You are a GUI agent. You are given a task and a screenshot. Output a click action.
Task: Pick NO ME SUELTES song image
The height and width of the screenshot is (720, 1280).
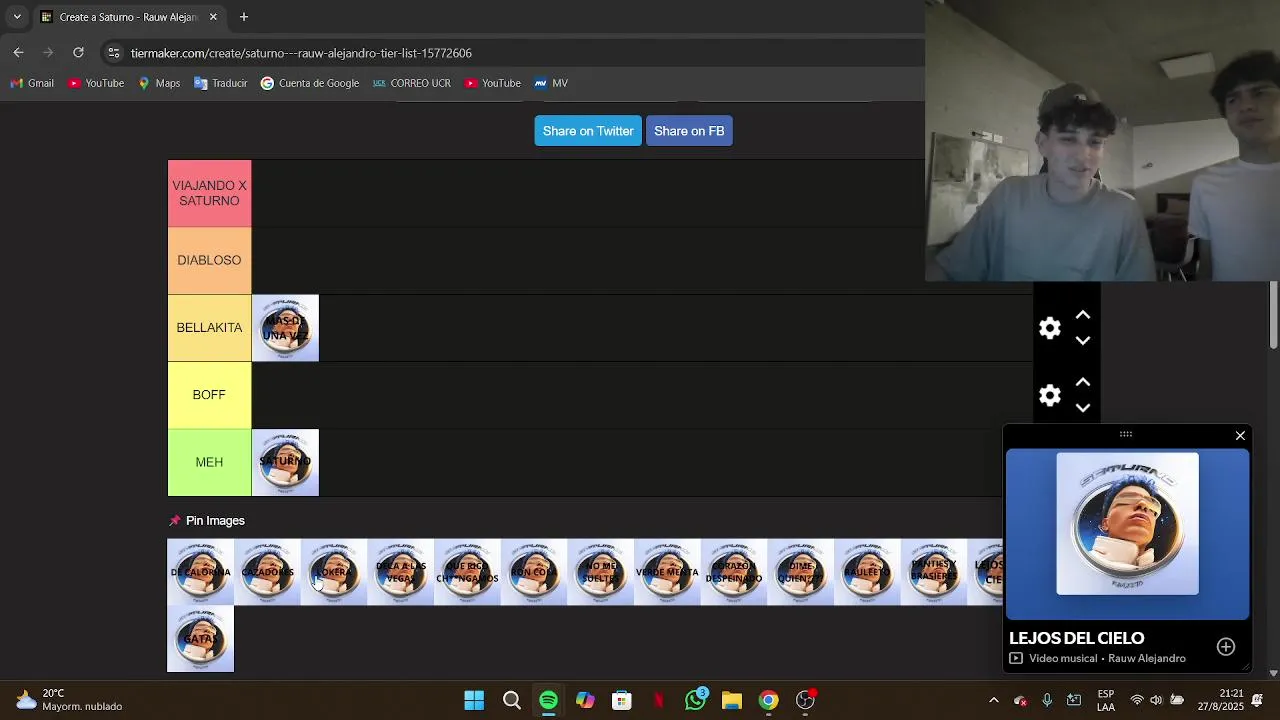click(600, 572)
